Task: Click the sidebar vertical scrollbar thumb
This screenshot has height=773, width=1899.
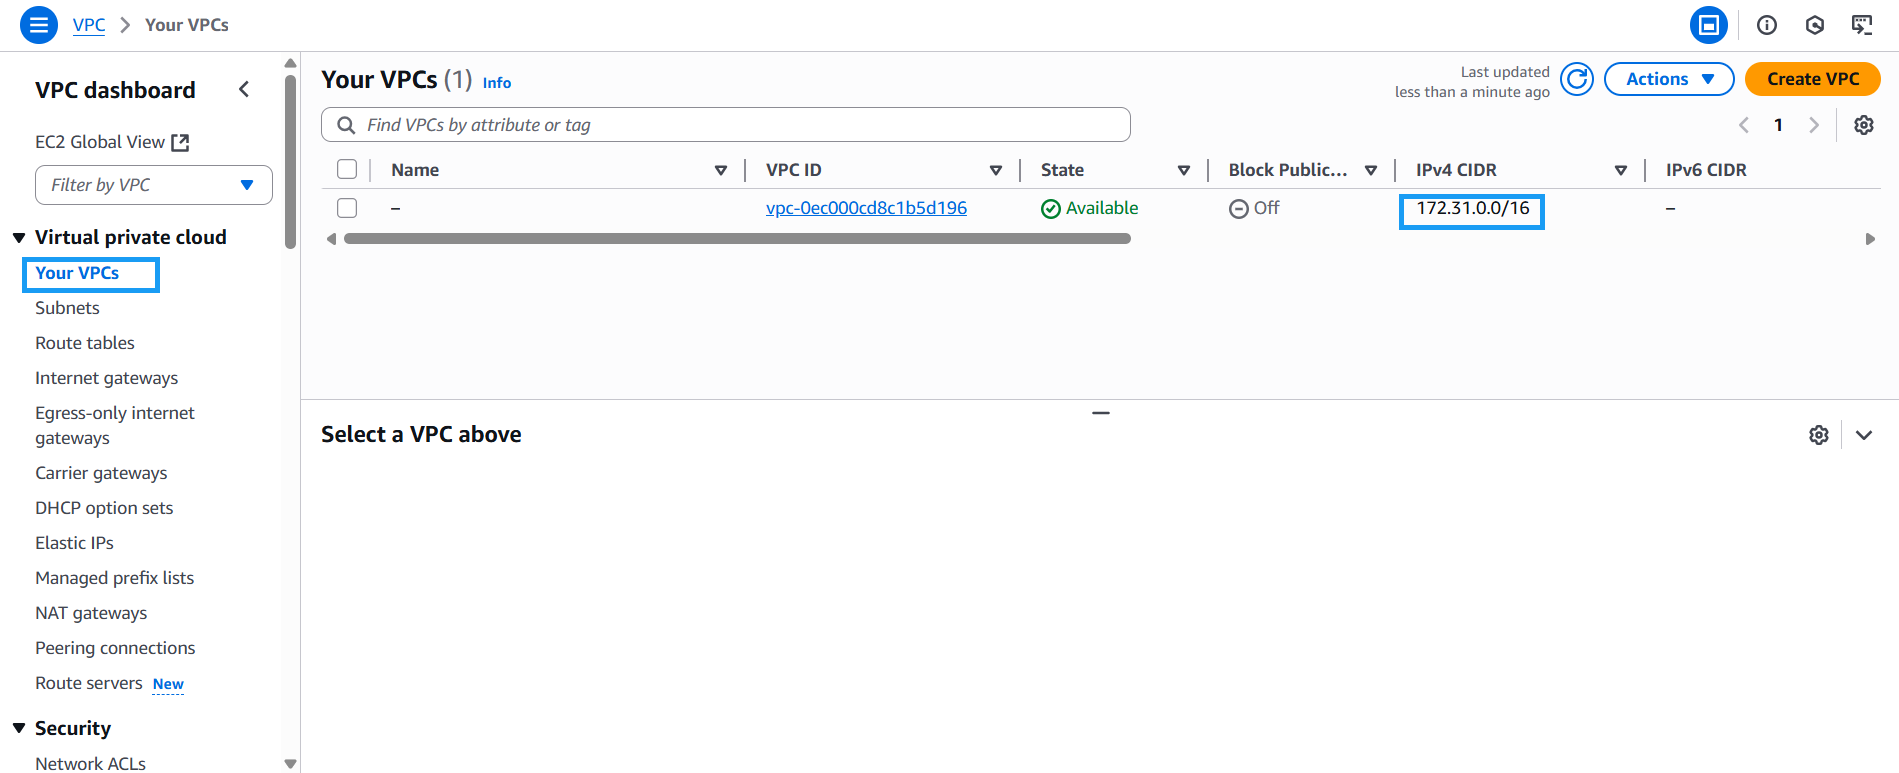Action: point(290,161)
